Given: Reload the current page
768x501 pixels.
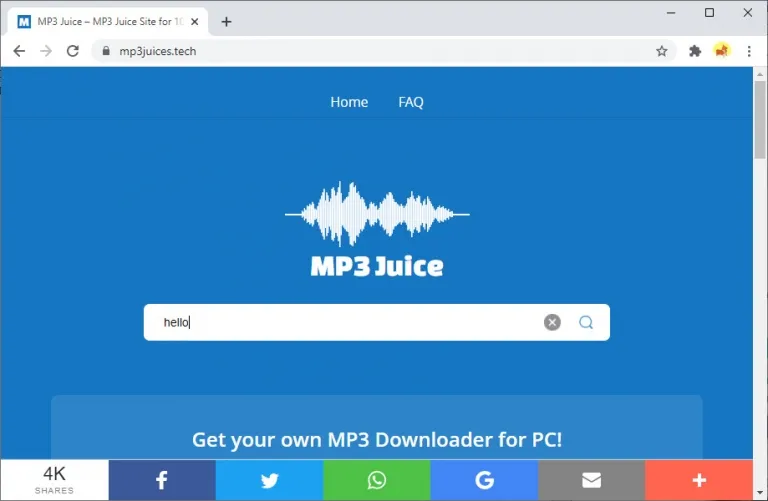Looking at the screenshot, I should coord(73,51).
